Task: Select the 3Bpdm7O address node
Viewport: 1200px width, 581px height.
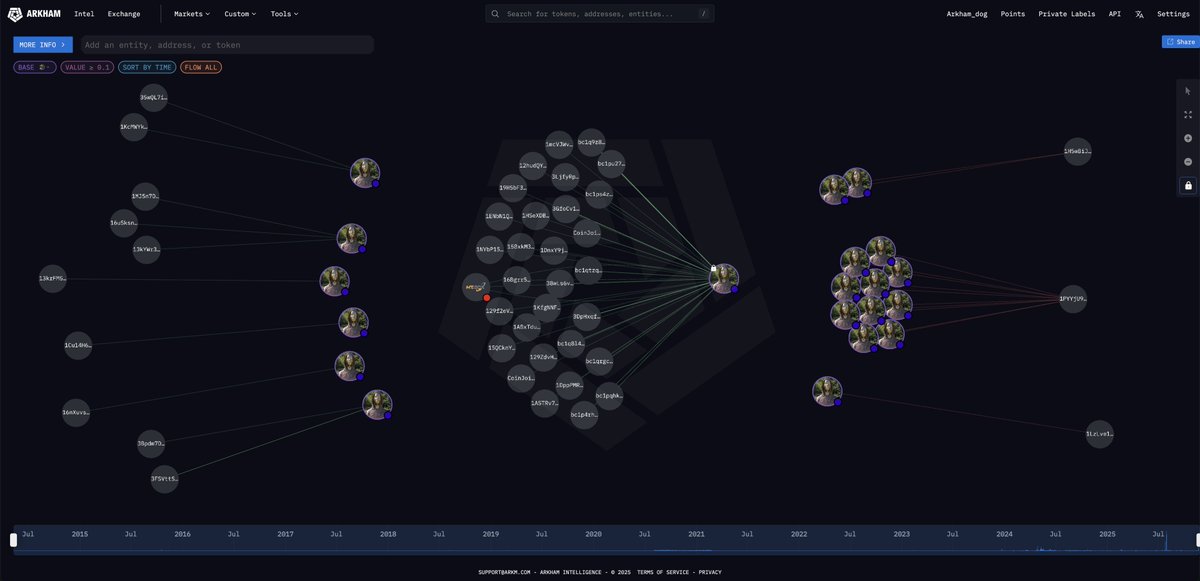Action: pyautogui.click(x=151, y=443)
